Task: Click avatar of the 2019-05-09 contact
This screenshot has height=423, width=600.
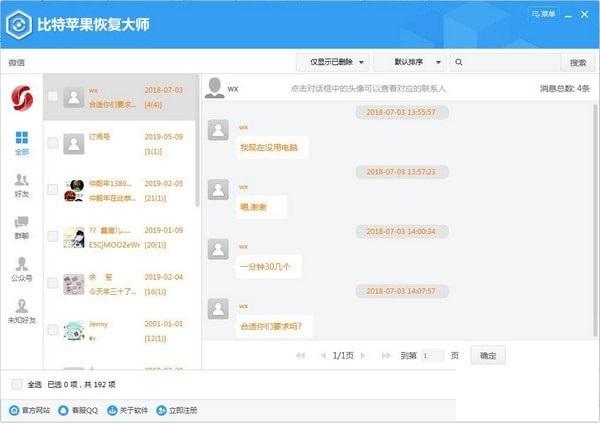Action: [x=73, y=144]
